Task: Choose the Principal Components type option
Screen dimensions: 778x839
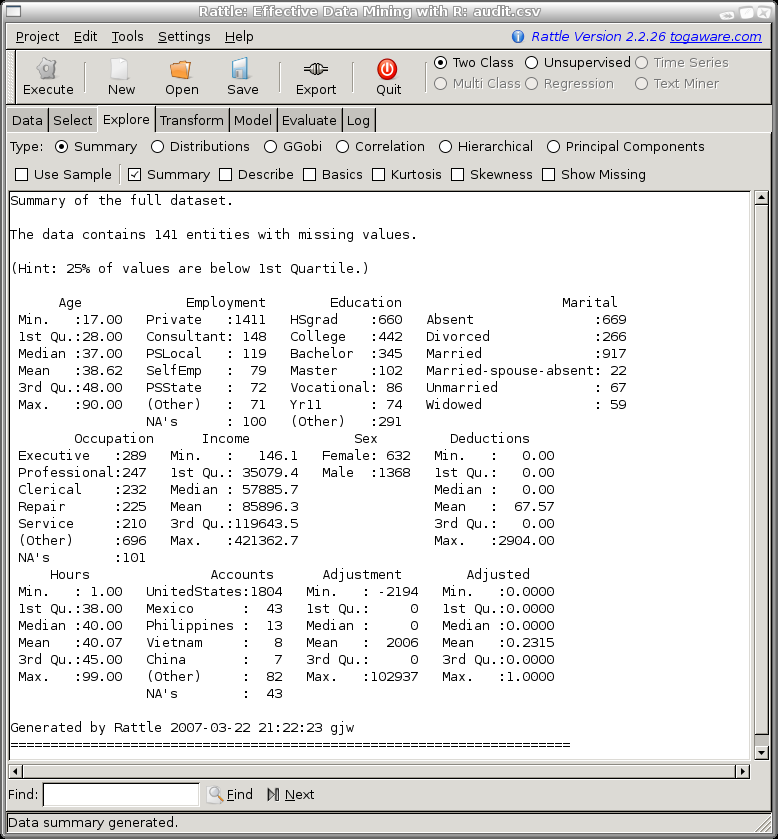Action: 553,147
